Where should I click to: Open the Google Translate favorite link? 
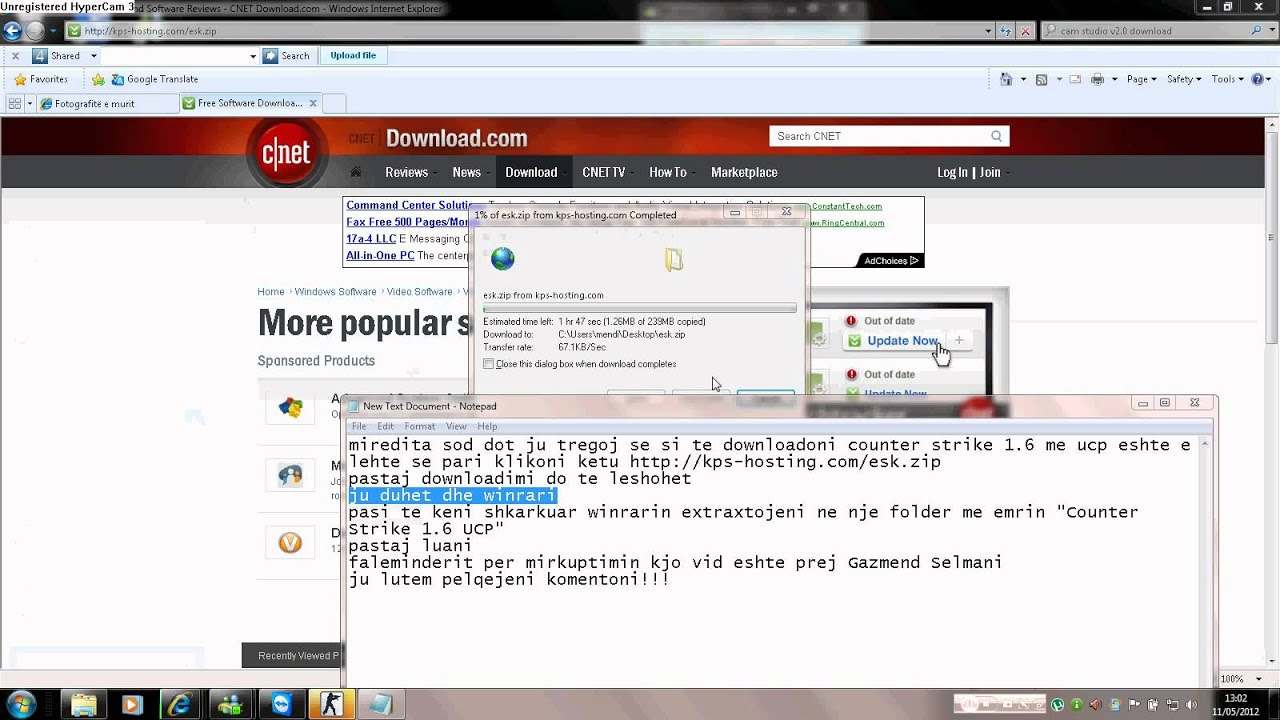(155, 79)
